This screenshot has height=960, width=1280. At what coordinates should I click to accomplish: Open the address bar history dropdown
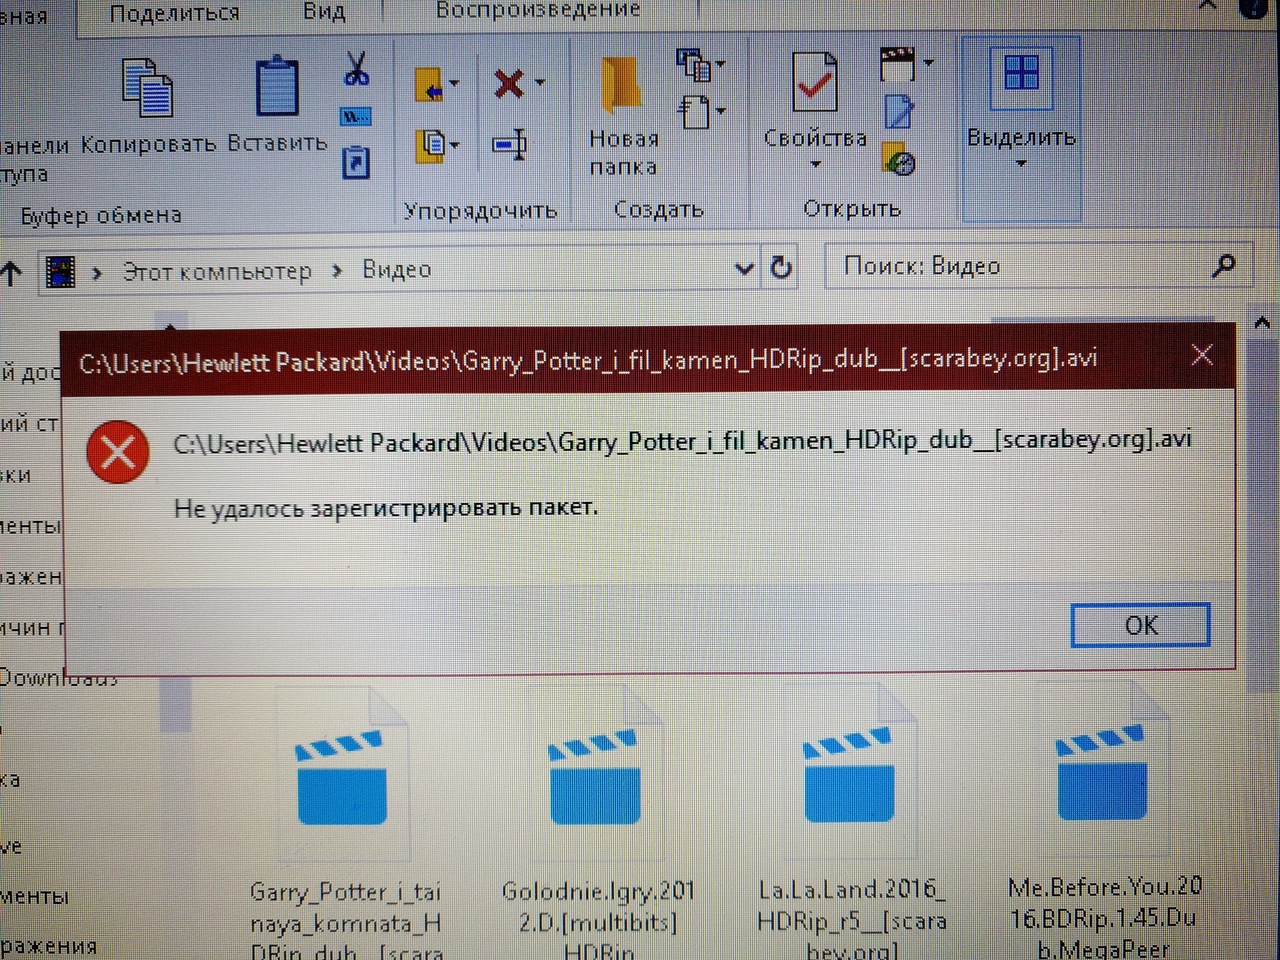click(x=744, y=268)
